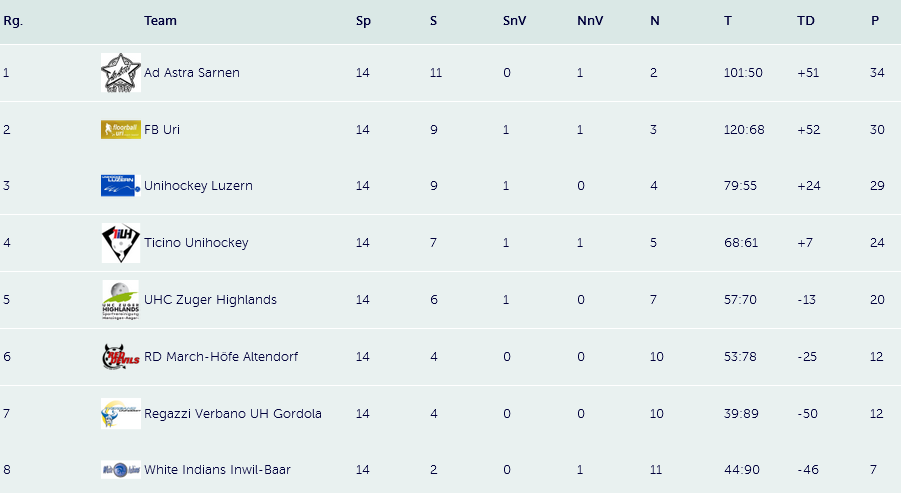Open Regazzi Verbano UH Gordola page
The width and height of the screenshot is (901, 493).
point(233,414)
